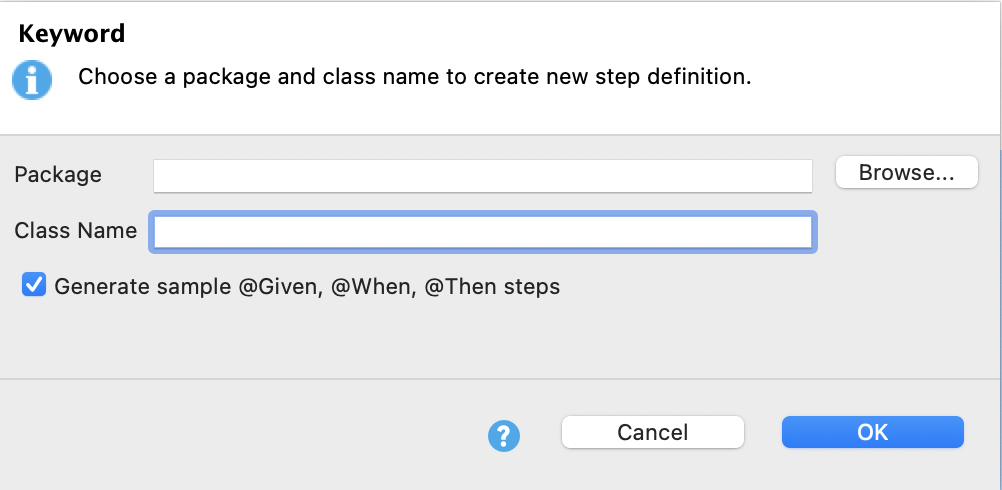Click the 'Generate sample @Given, @When, @Then steps' label
This screenshot has width=1002, height=490.
click(307, 287)
